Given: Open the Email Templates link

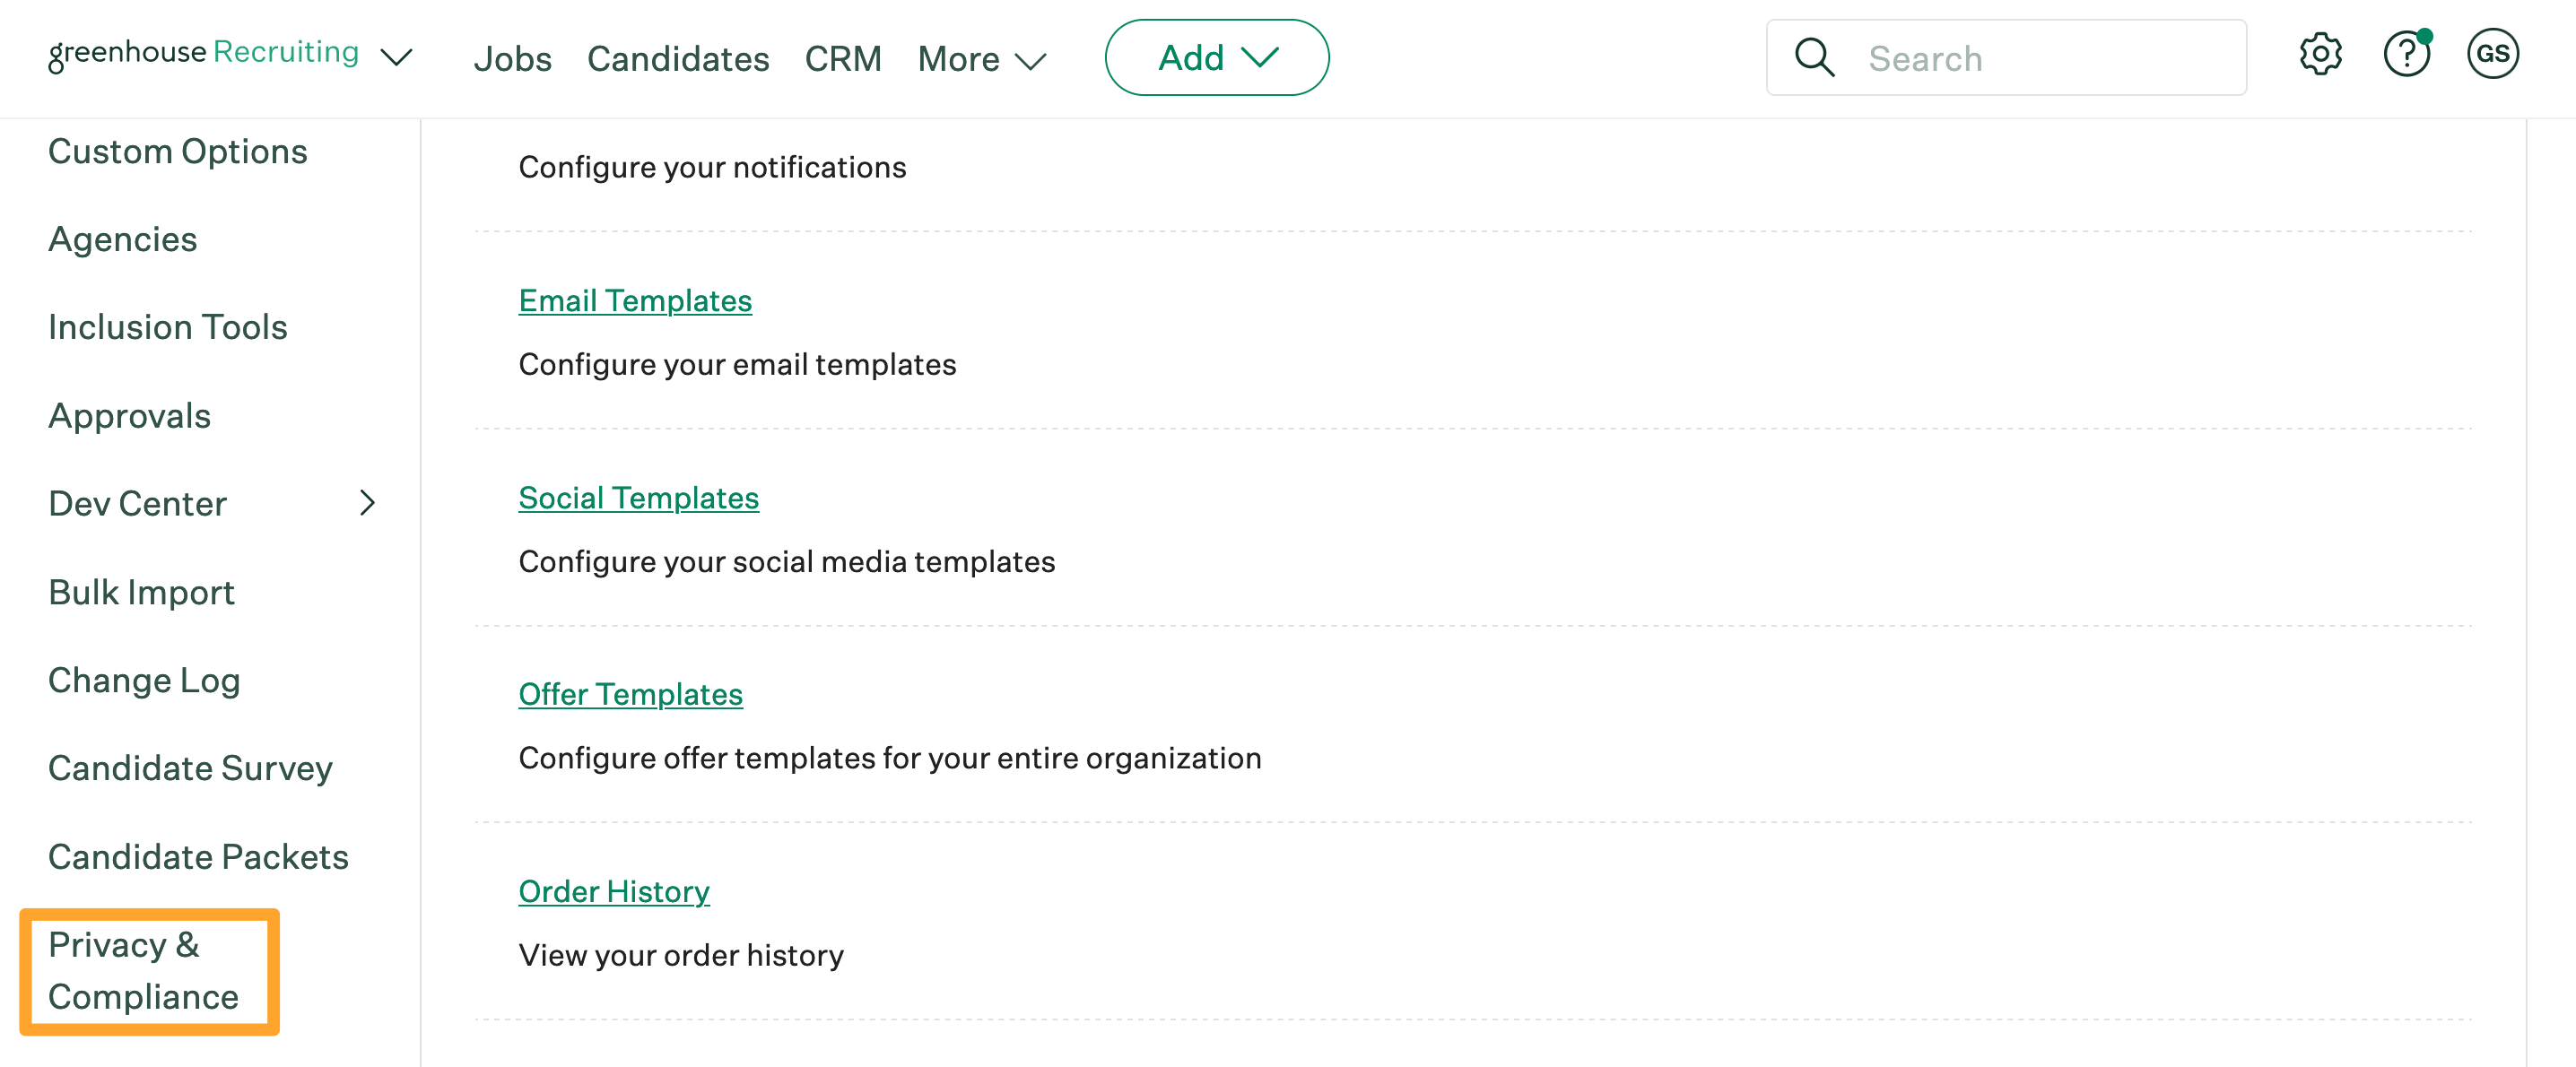Looking at the screenshot, I should pos(635,301).
